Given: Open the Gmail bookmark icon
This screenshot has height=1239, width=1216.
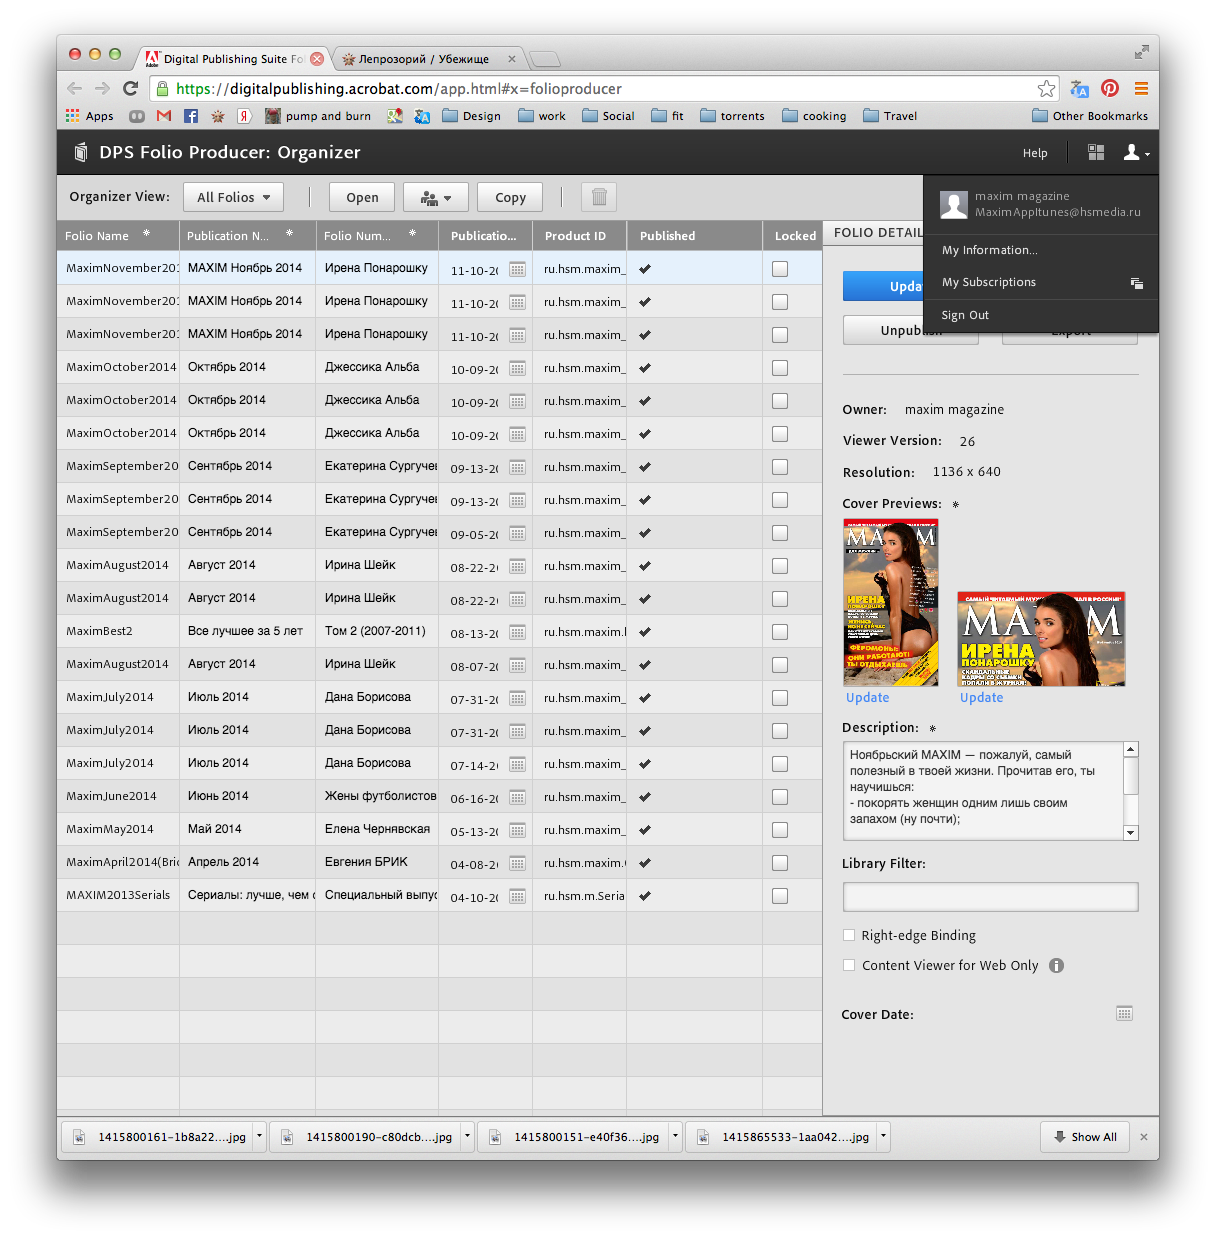Looking at the screenshot, I should tap(164, 116).
